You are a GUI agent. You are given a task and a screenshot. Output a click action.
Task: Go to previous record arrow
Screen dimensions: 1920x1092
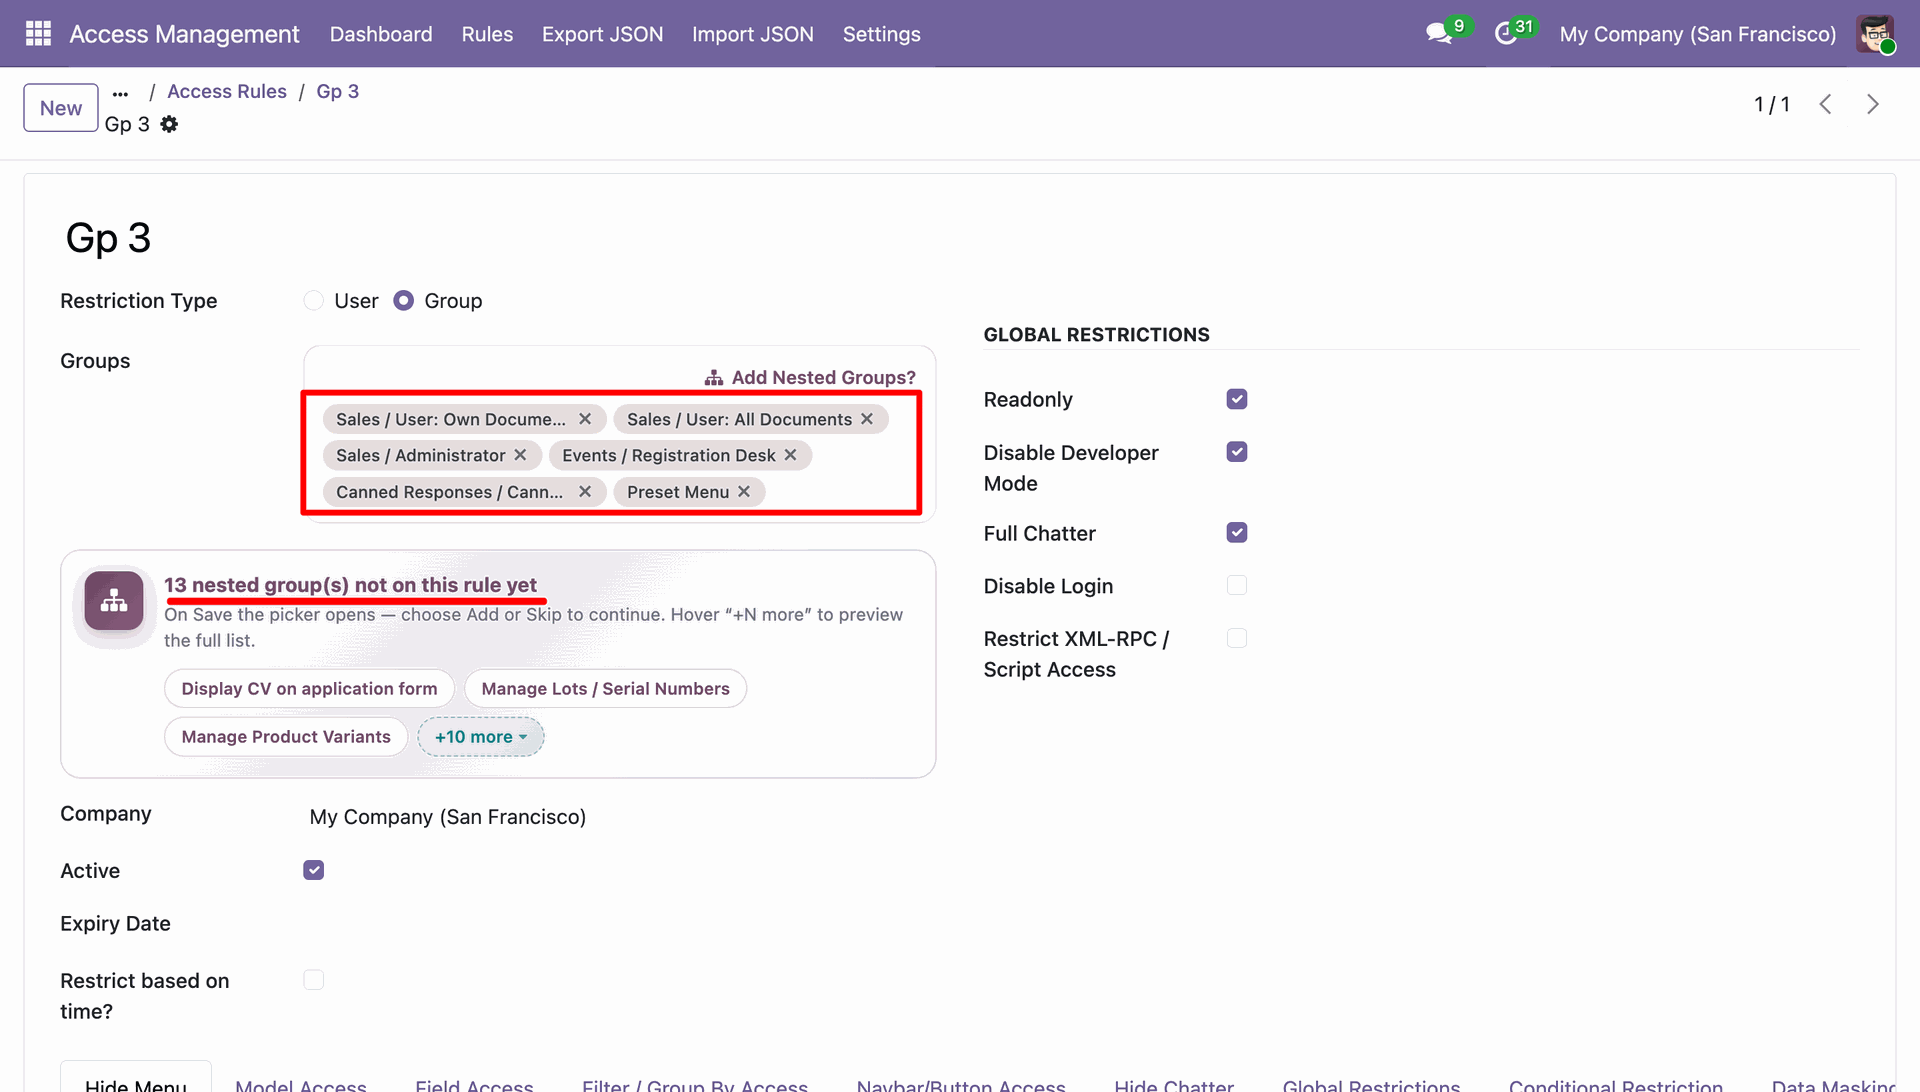(1825, 104)
